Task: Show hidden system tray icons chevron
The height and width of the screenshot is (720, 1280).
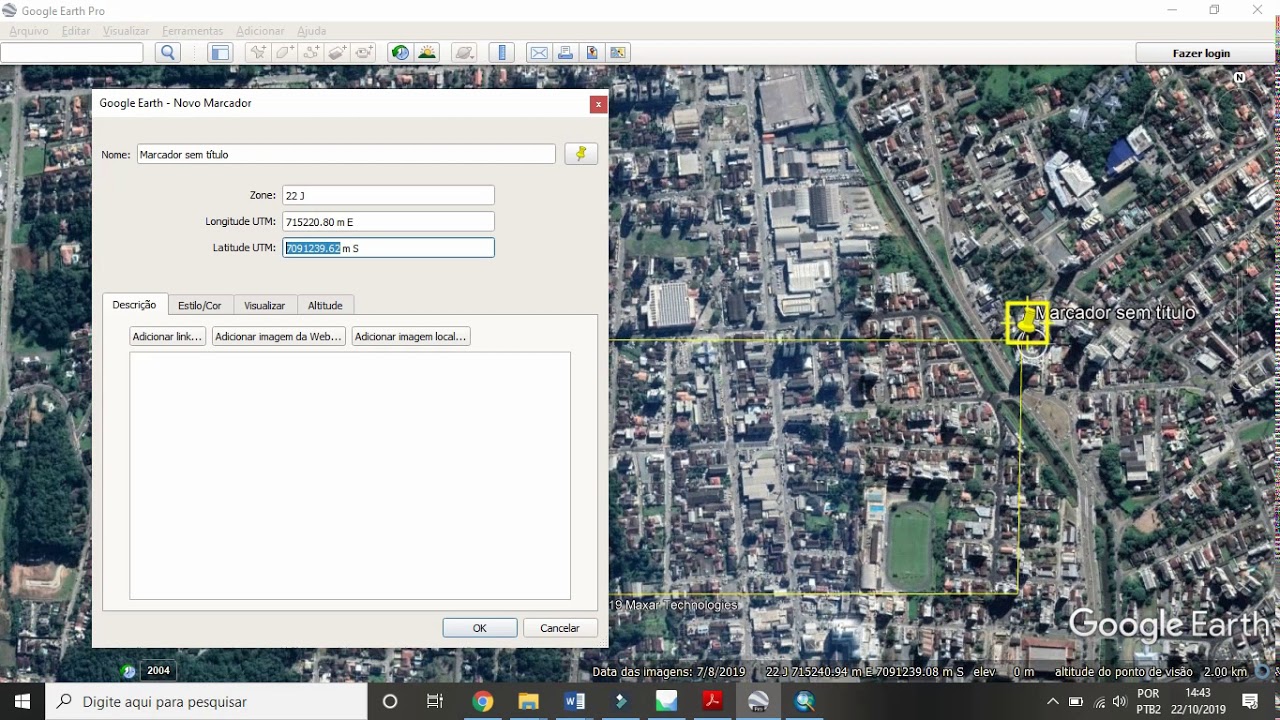Action: click(x=1053, y=701)
